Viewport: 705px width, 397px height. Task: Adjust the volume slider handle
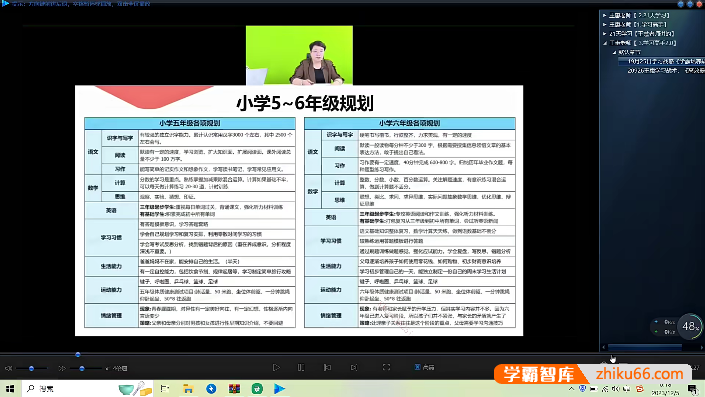31,368
